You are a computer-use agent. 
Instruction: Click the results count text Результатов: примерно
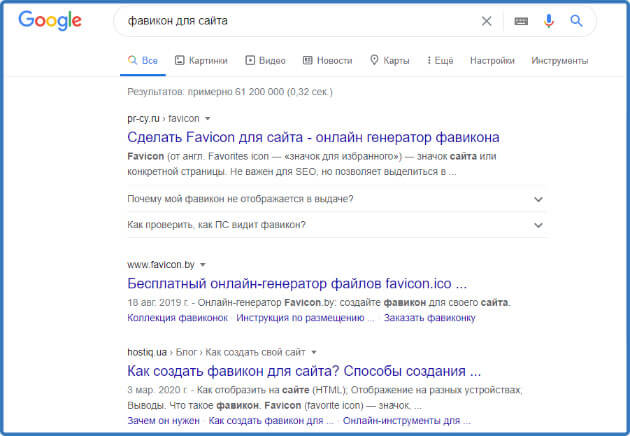coord(230,92)
